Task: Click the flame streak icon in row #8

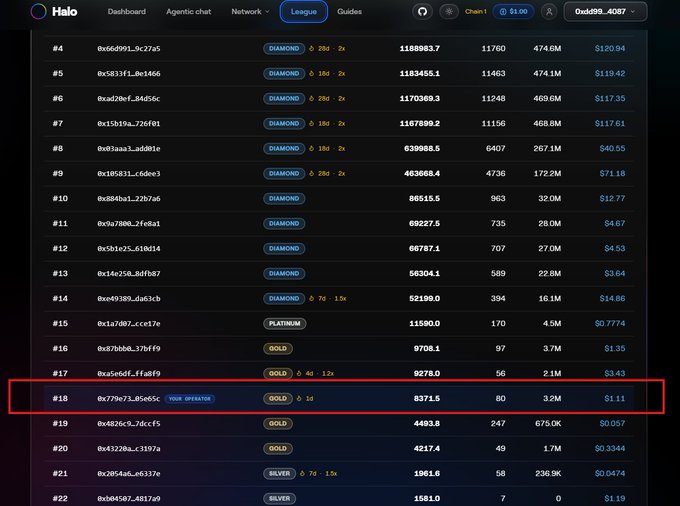Action: [311, 148]
